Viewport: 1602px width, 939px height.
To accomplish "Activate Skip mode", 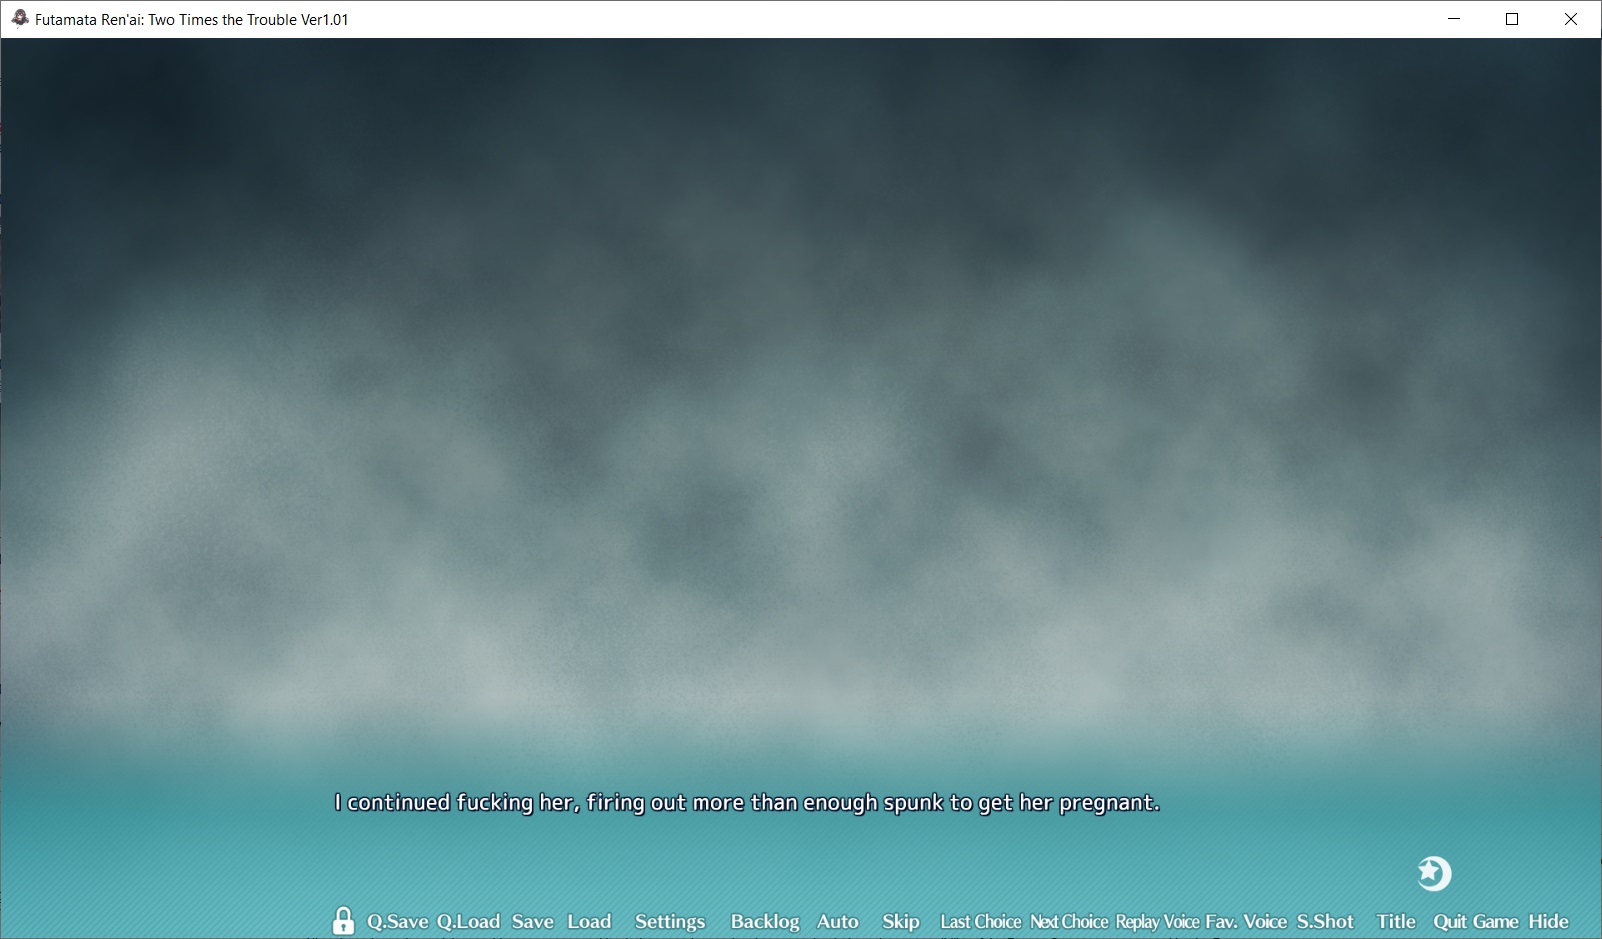I will click(901, 922).
